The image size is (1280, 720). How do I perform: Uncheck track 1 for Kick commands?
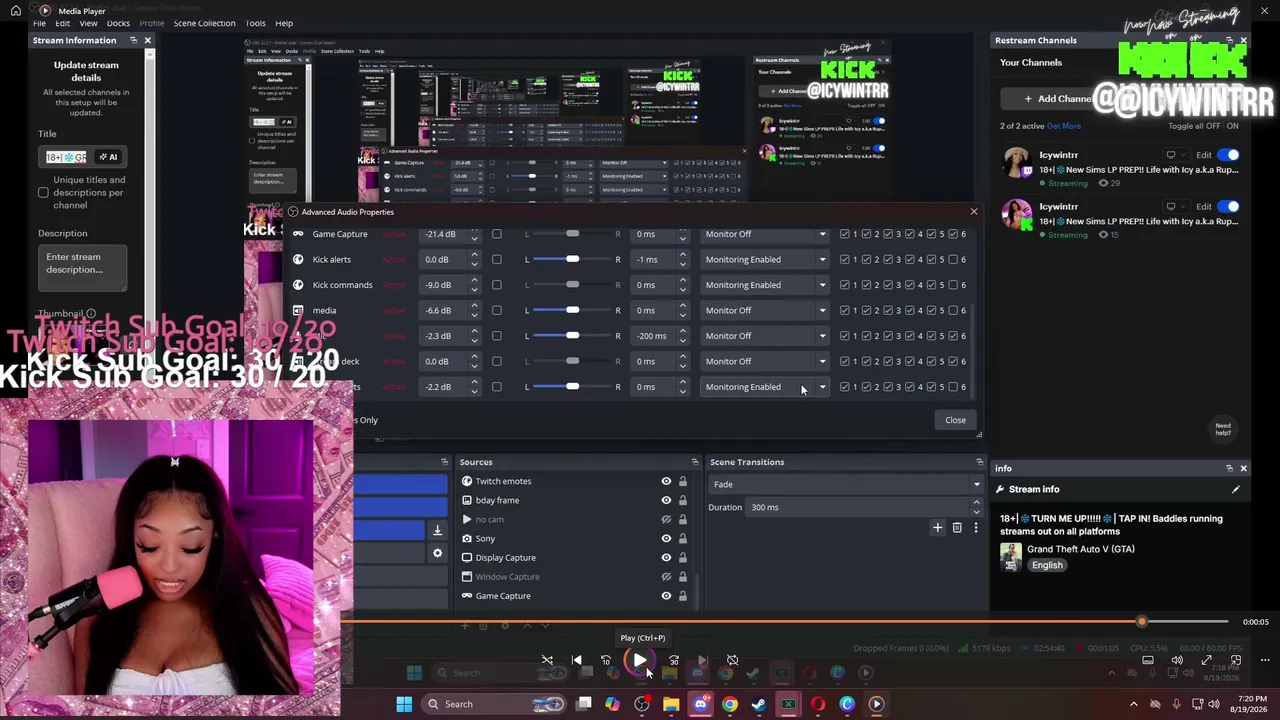(845, 285)
